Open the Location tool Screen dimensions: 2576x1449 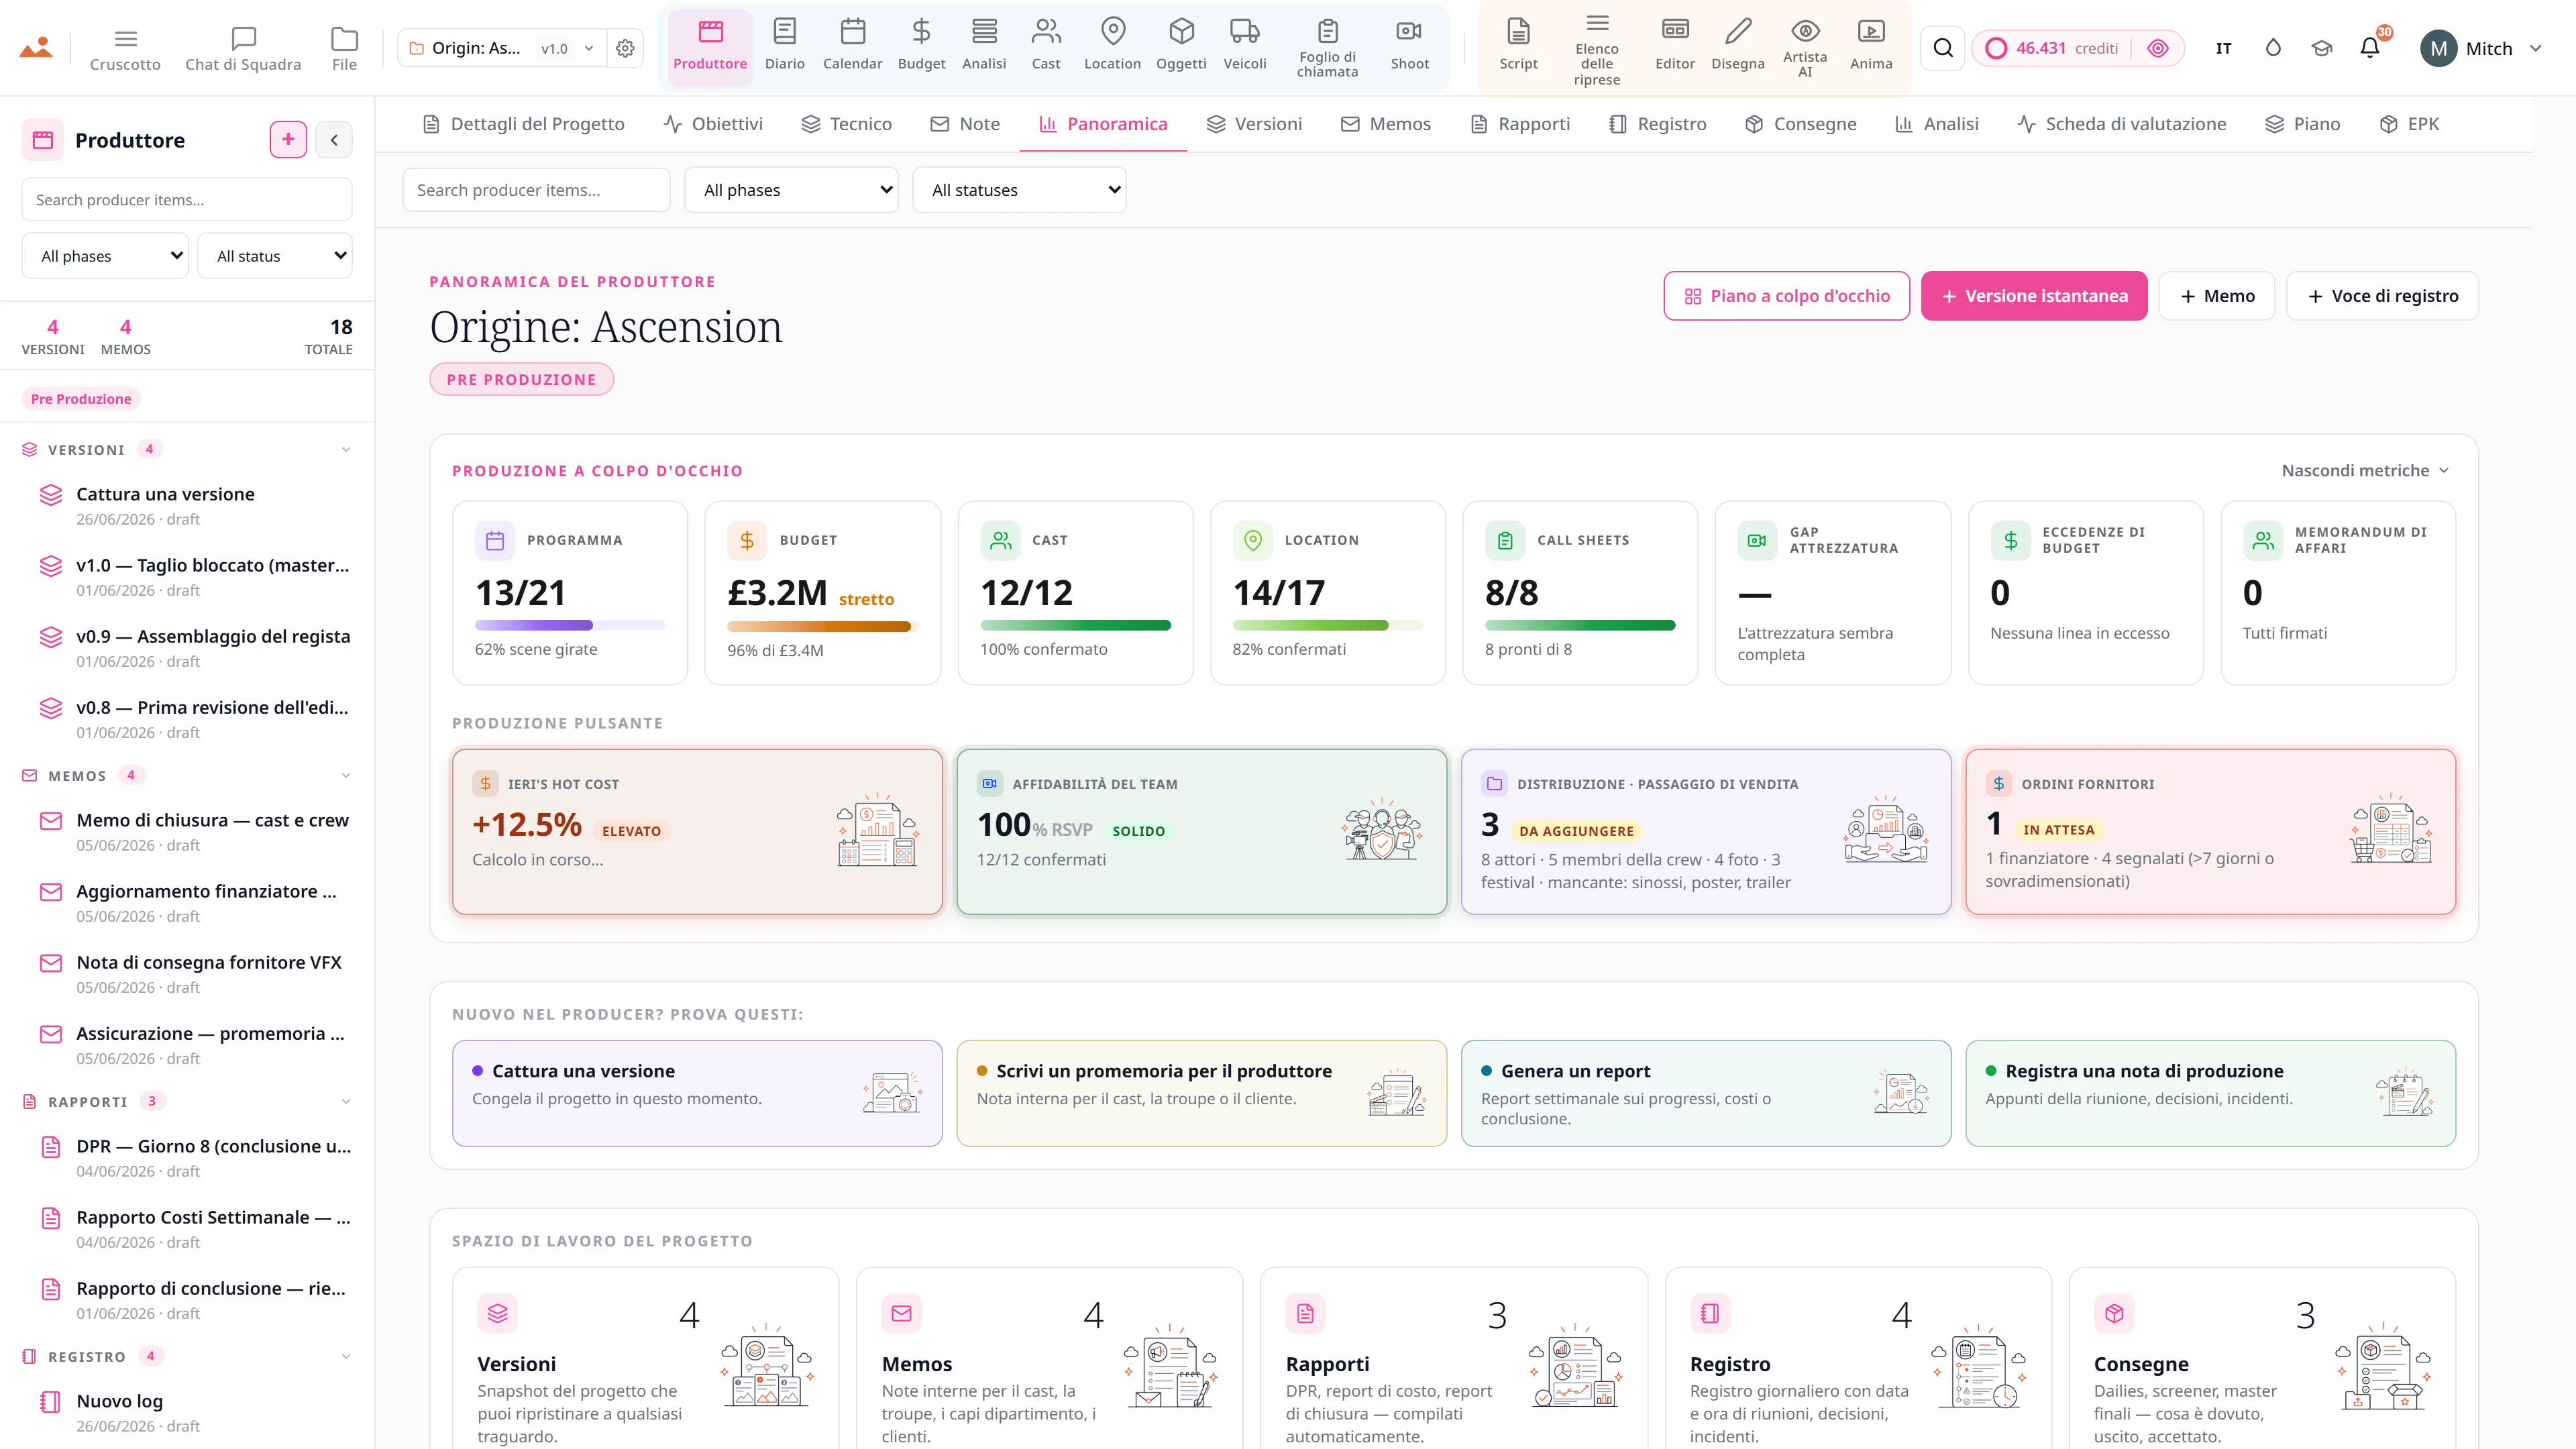point(1112,46)
